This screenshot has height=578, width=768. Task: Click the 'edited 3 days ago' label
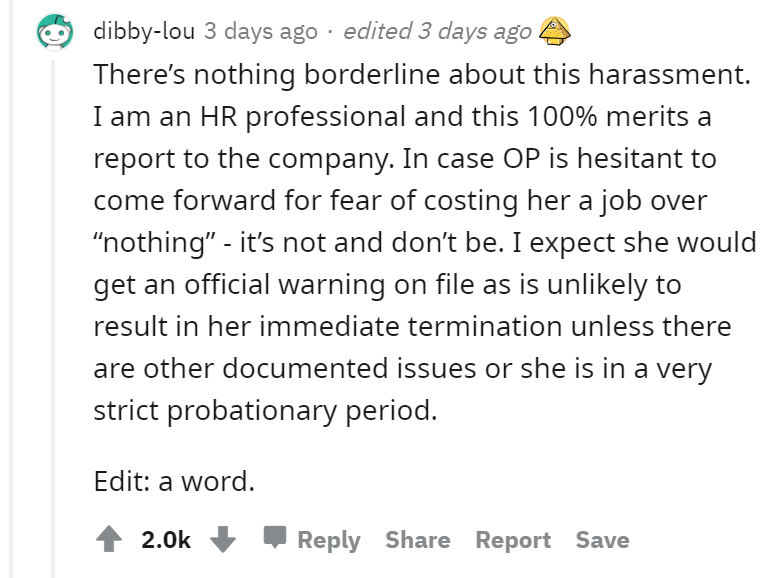coord(437,31)
